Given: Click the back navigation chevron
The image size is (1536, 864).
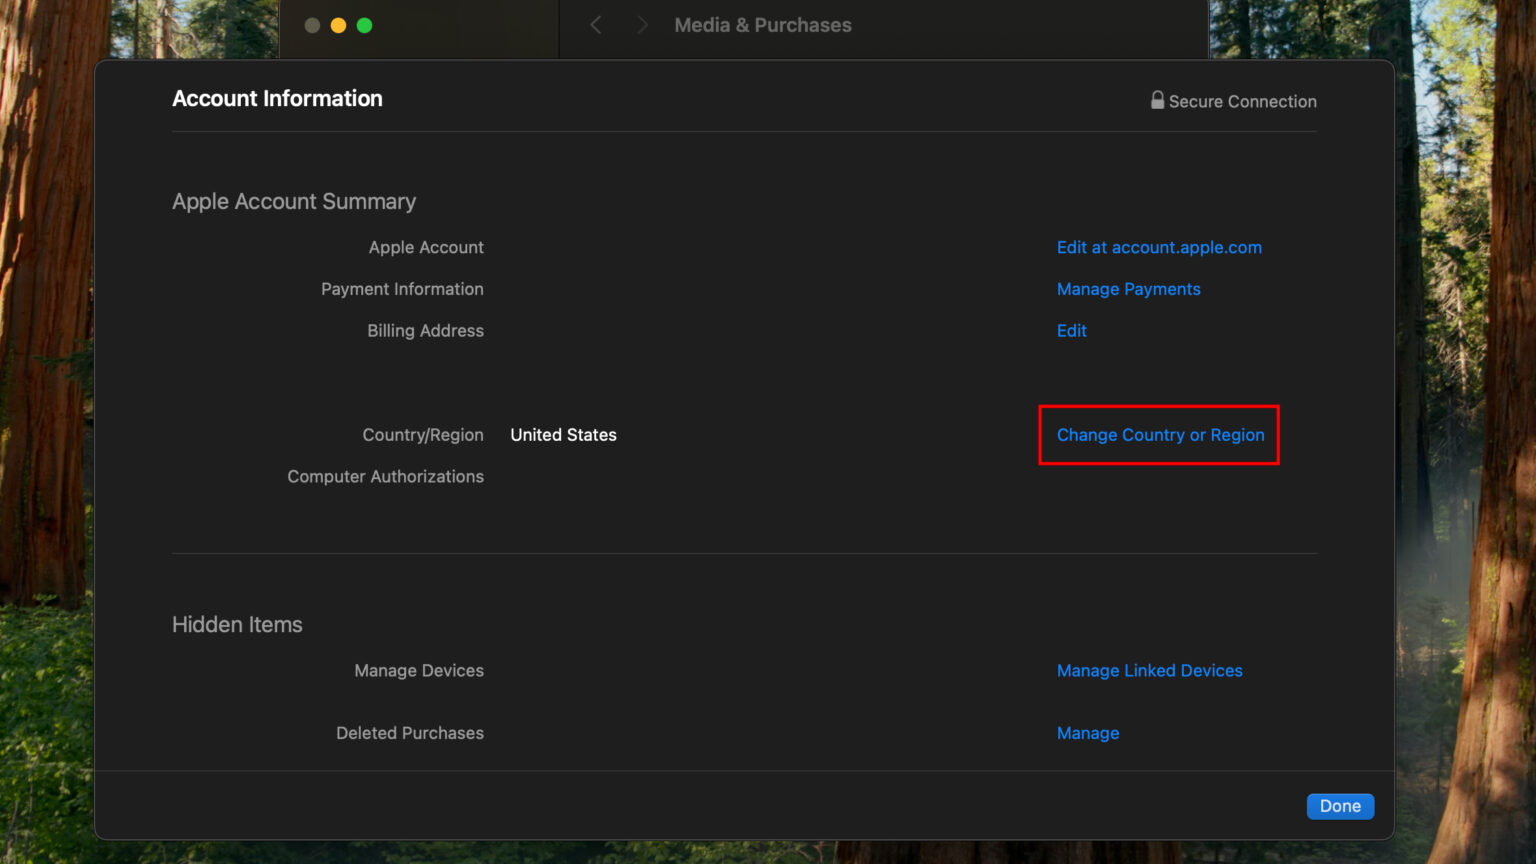Looking at the screenshot, I should [x=596, y=24].
